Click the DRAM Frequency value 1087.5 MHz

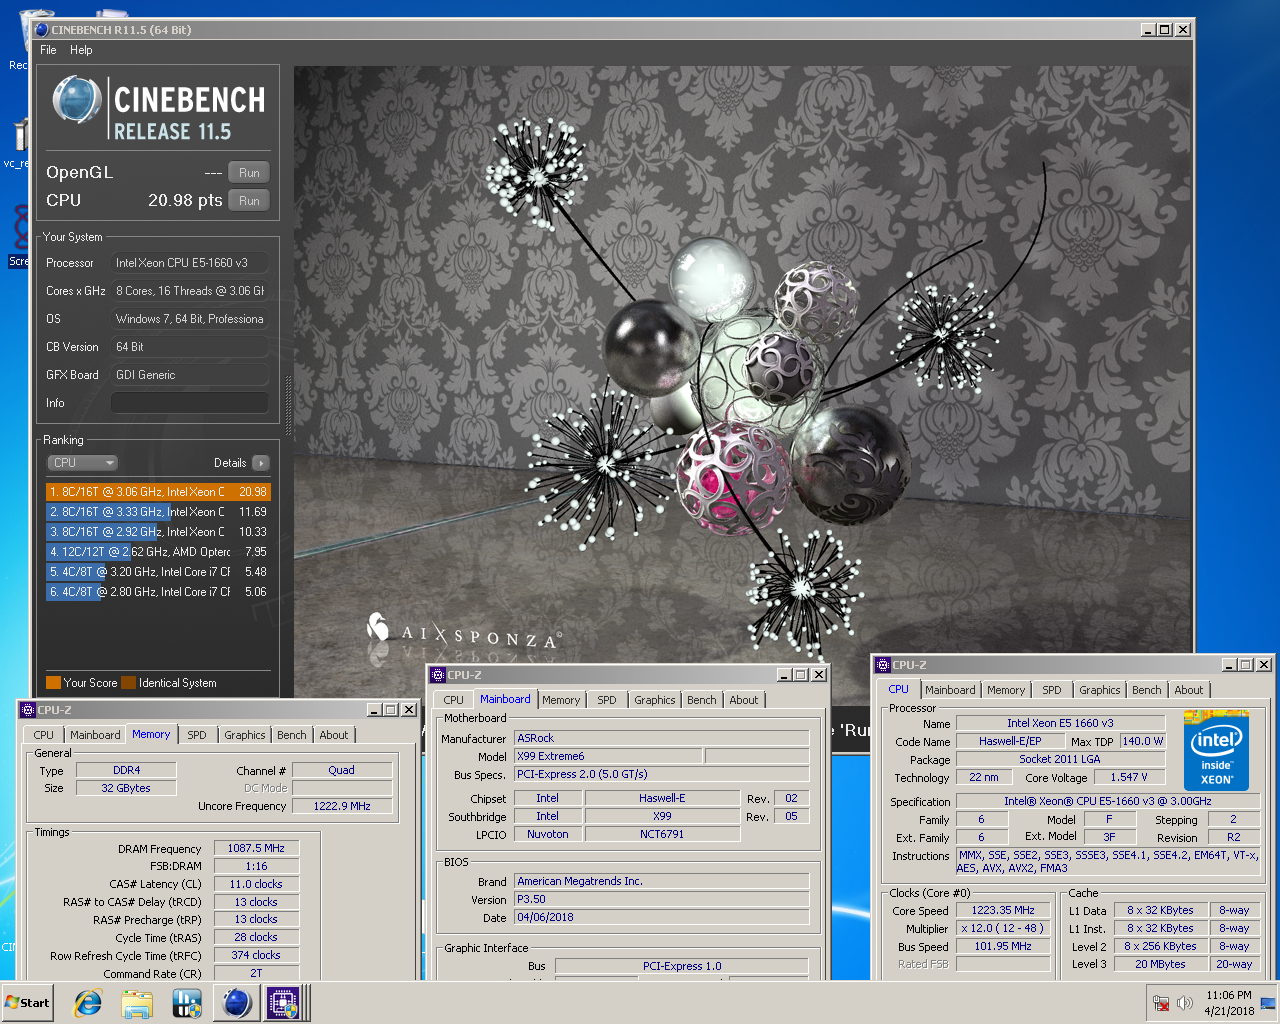(256, 848)
